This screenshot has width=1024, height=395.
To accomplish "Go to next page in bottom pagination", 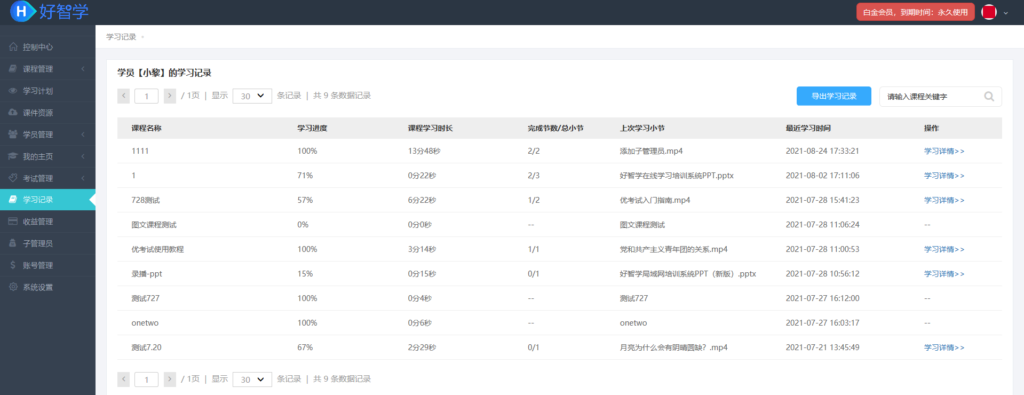I will click(170, 379).
